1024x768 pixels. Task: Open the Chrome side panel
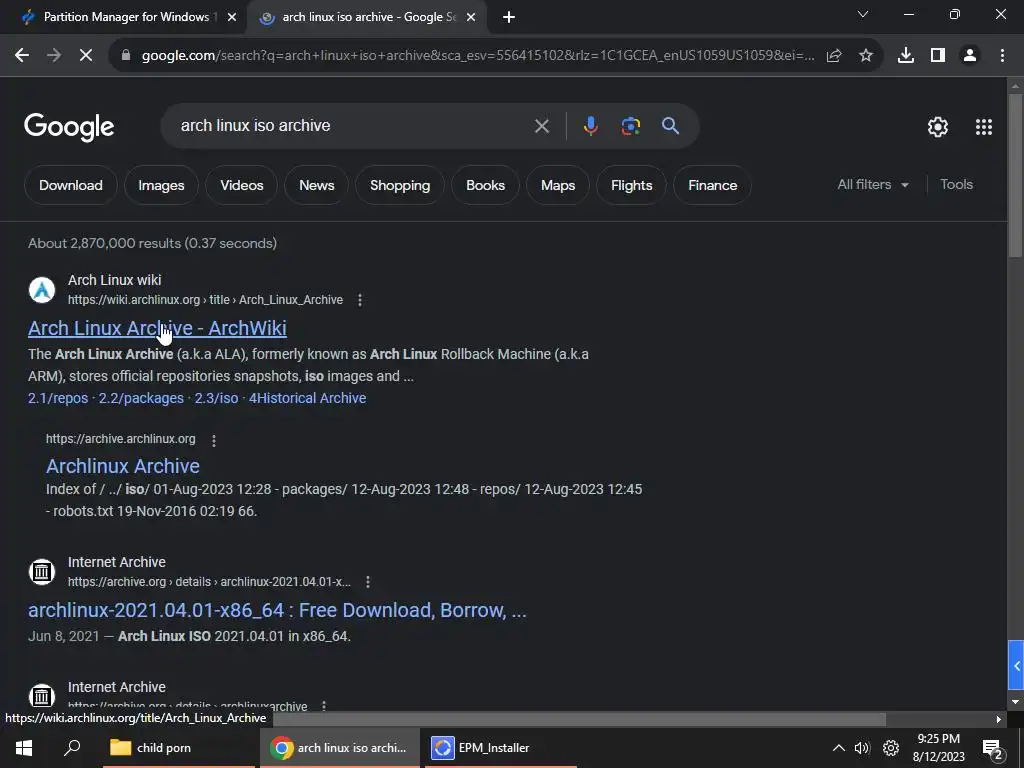pyautogui.click(x=938, y=56)
